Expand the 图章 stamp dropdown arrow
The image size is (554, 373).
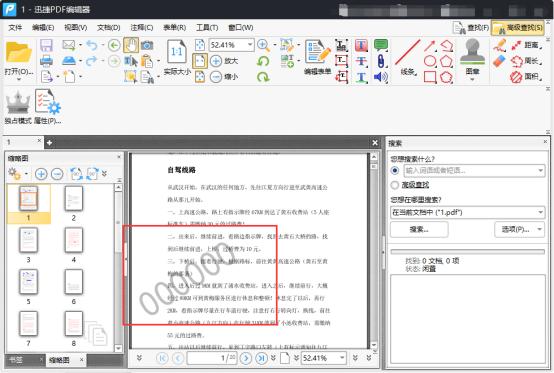coord(472,79)
